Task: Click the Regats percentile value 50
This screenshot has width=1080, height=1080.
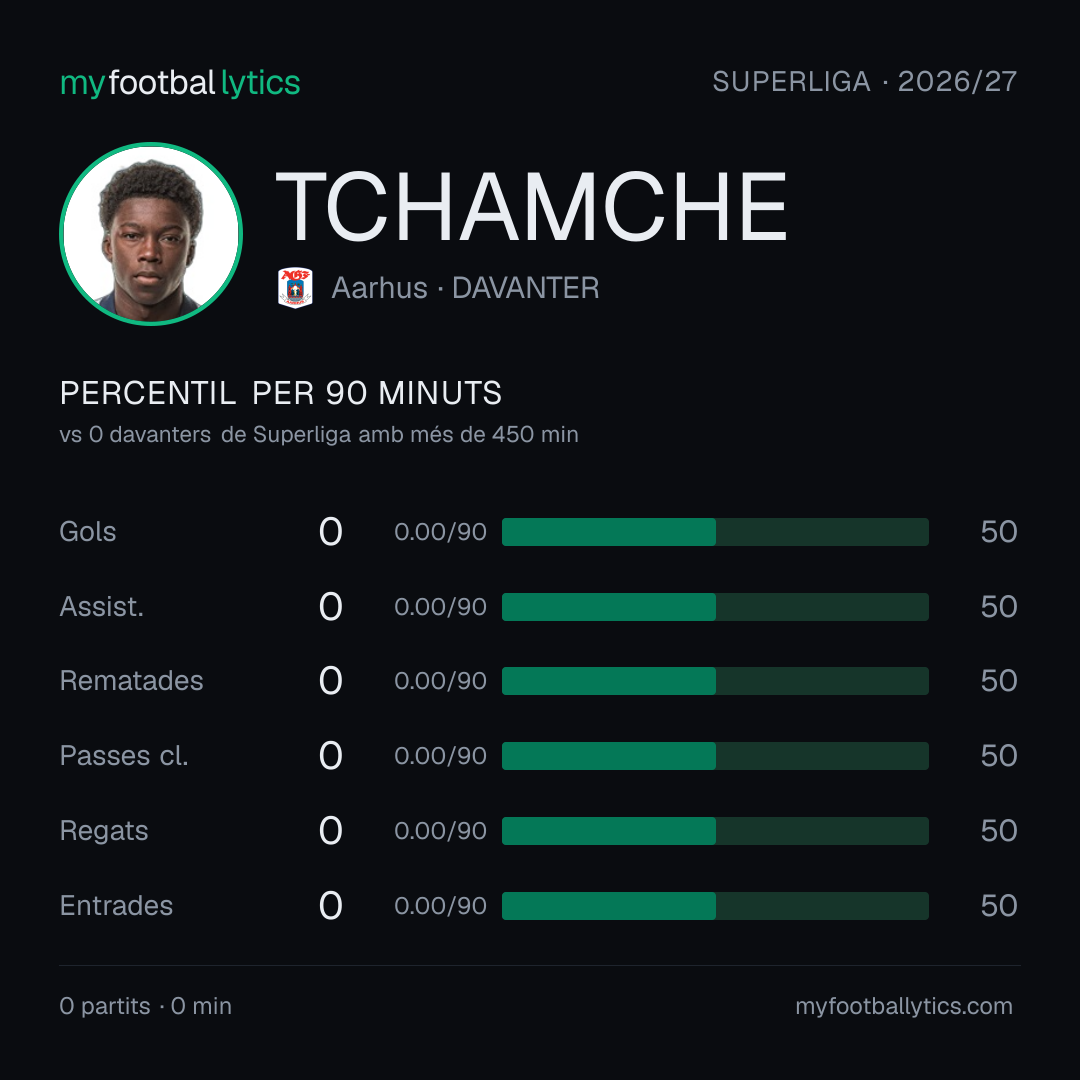Action: (x=999, y=831)
